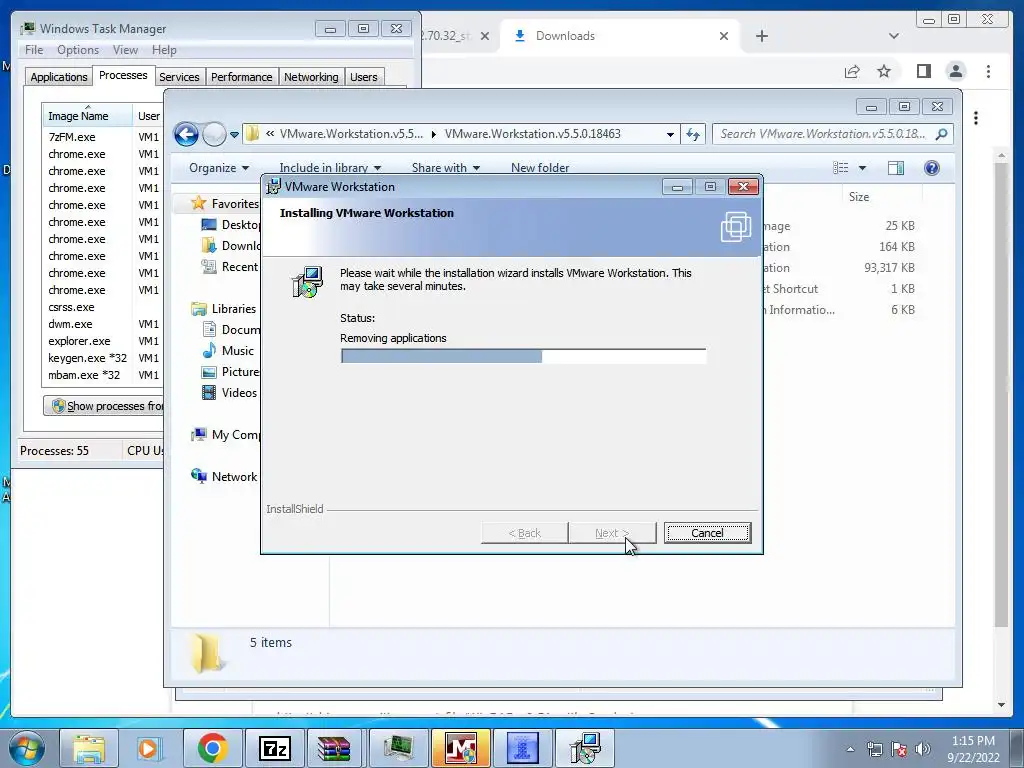The width and height of the screenshot is (1024, 768).
Task: Open Task Manager Help menu
Action: pyautogui.click(x=164, y=50)
